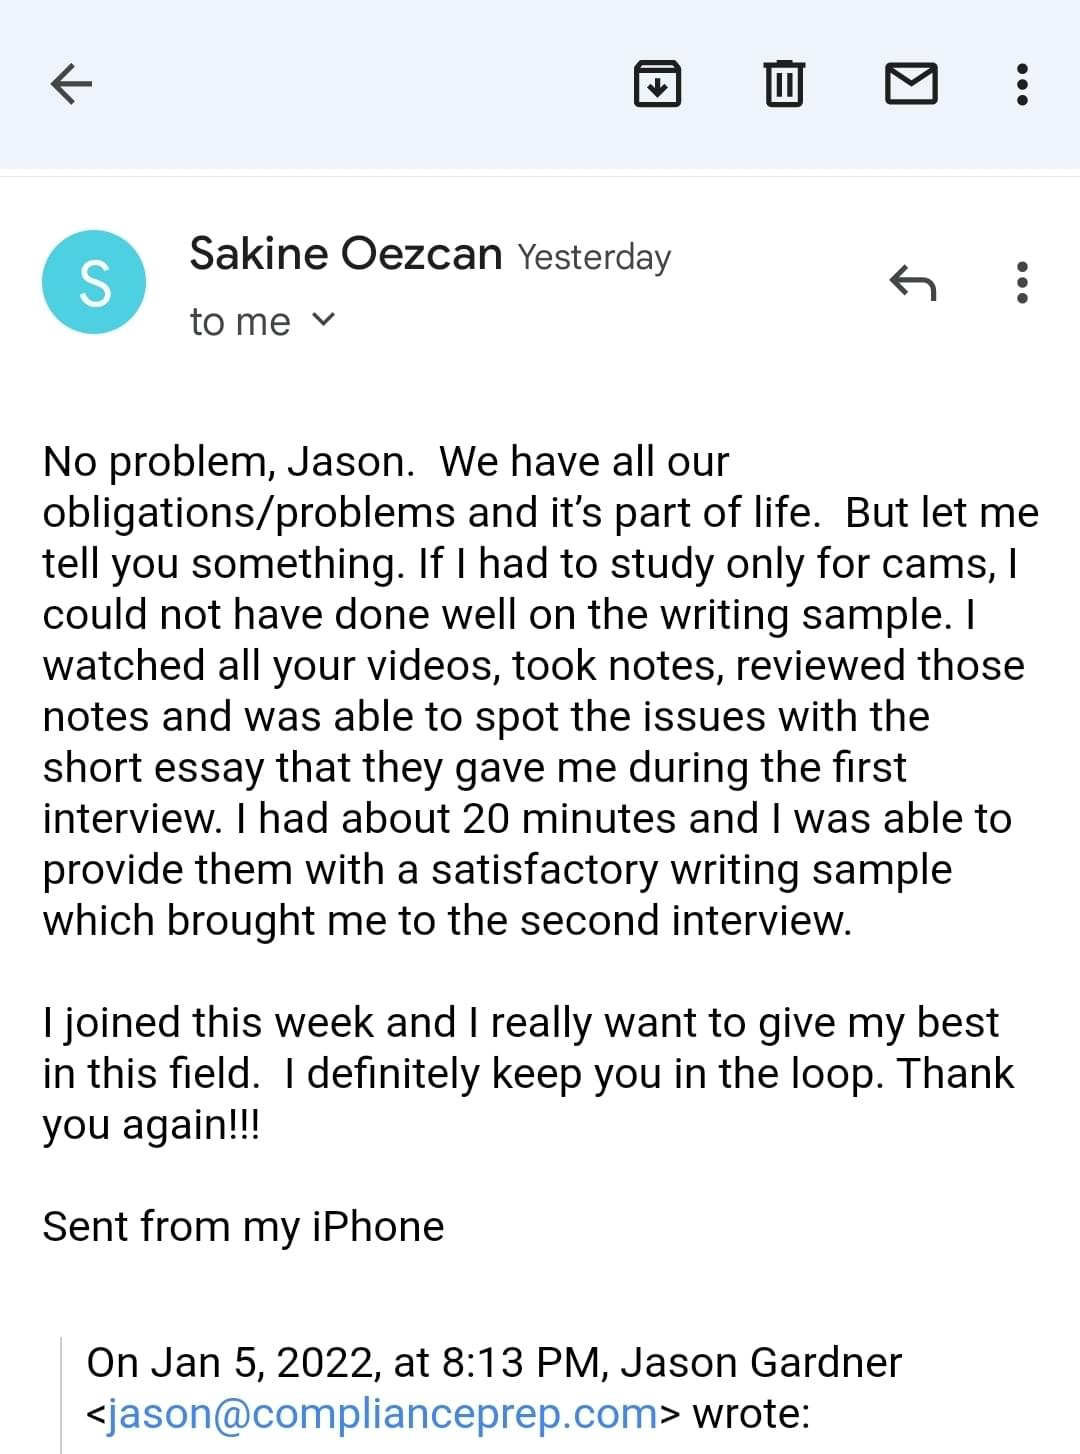
Task: Tap the 'Sent from my iPhone' line
Action: pos(243,1226)
